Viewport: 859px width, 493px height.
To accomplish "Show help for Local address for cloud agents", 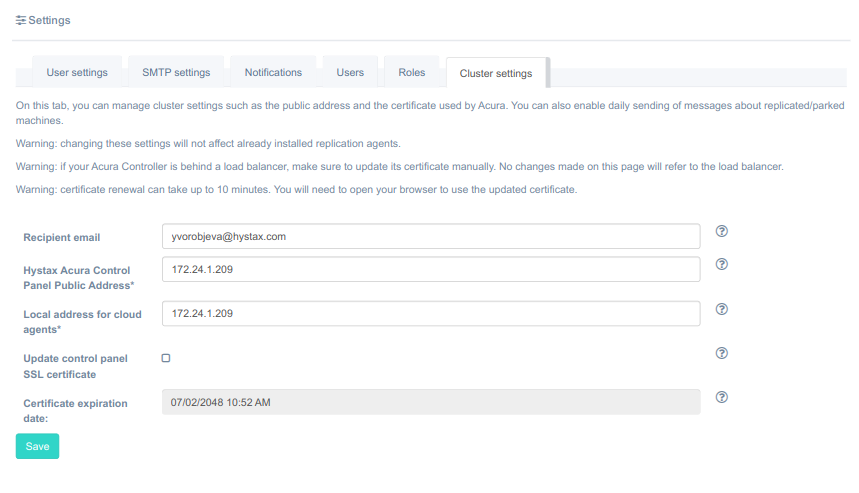I will (x=722, y=309).
